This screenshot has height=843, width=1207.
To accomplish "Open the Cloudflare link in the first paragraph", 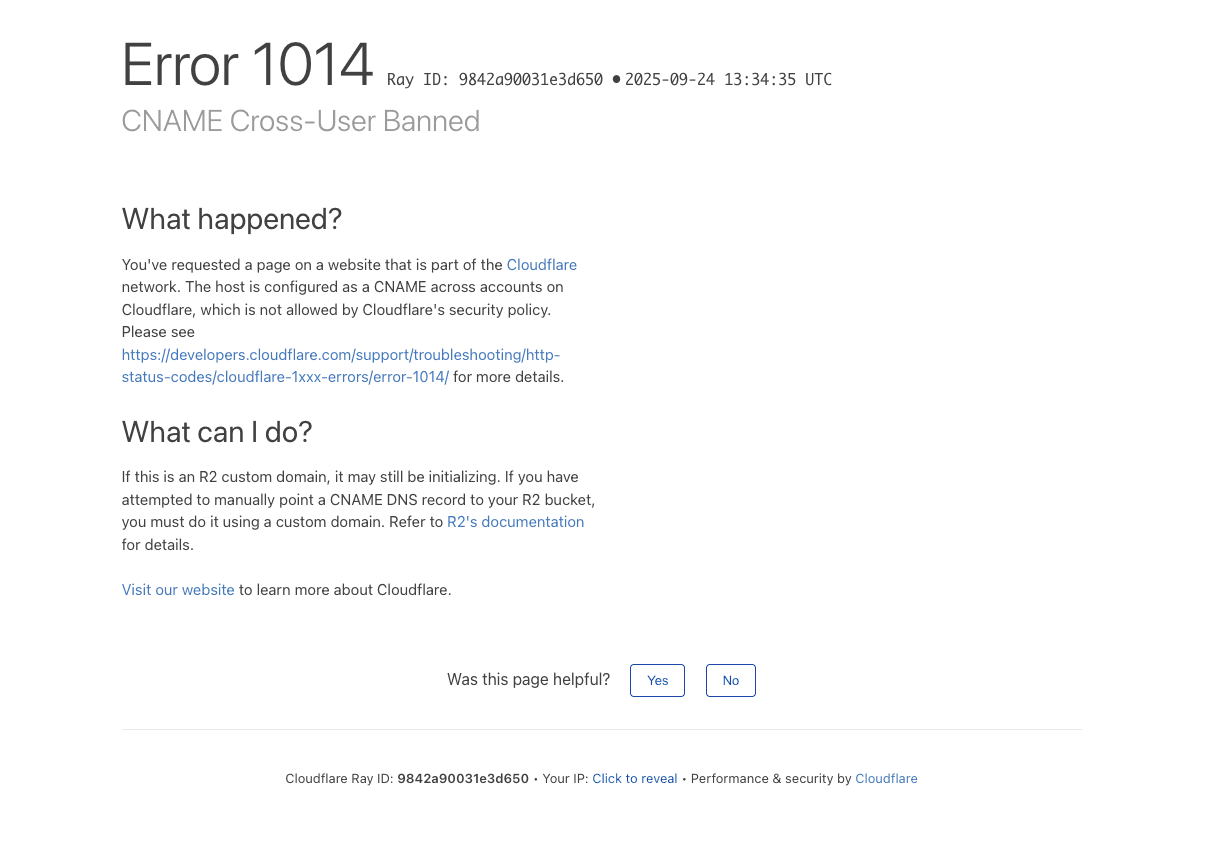I will click(x=541, y=264).
